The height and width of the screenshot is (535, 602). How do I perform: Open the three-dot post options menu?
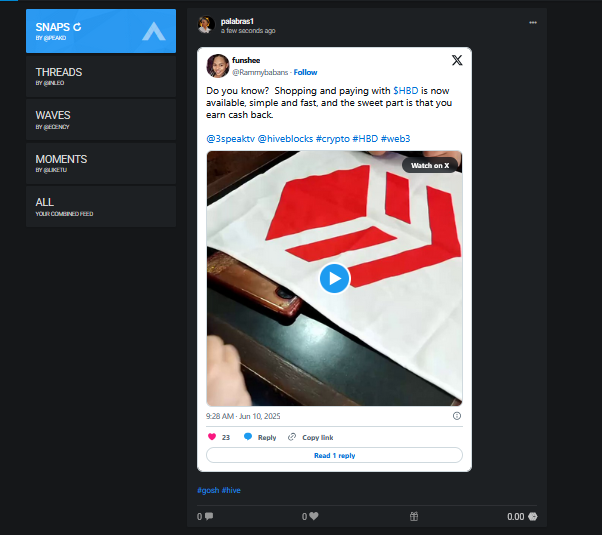point(533,23)
